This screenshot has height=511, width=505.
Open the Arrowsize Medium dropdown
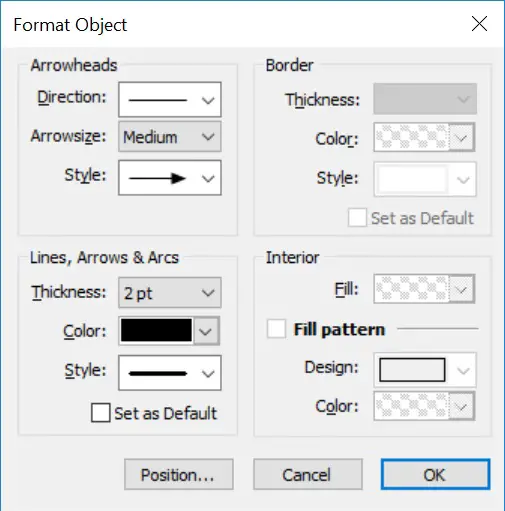click(170, 137)
